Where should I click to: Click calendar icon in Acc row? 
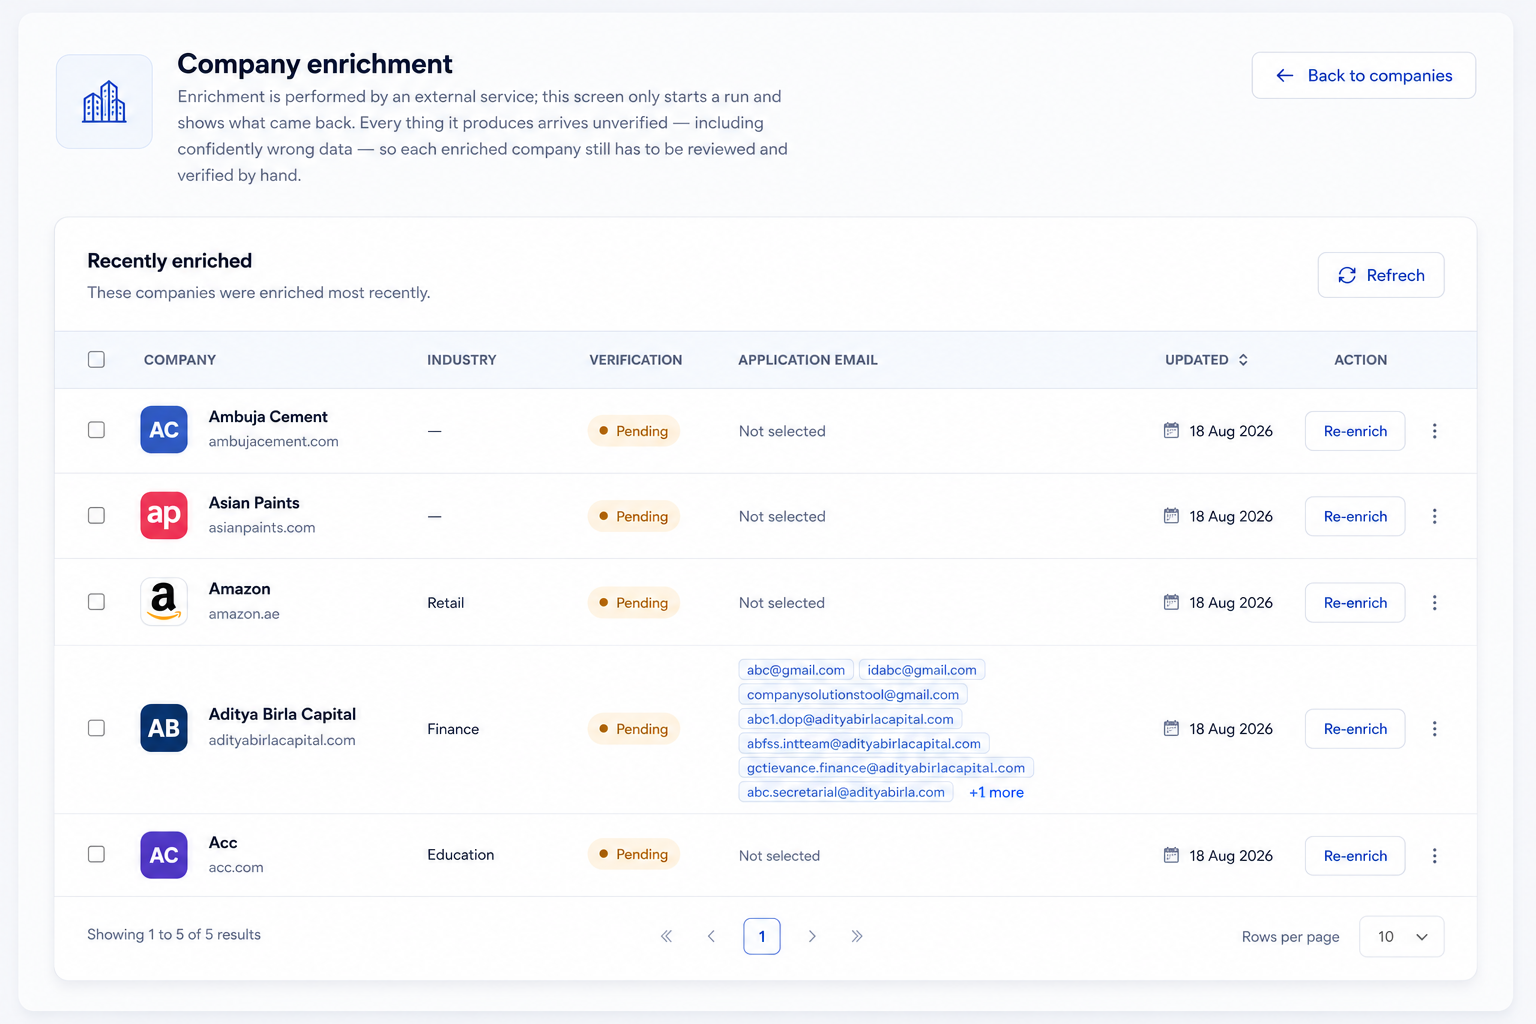pyautogui.click(x=1171, y=855)
